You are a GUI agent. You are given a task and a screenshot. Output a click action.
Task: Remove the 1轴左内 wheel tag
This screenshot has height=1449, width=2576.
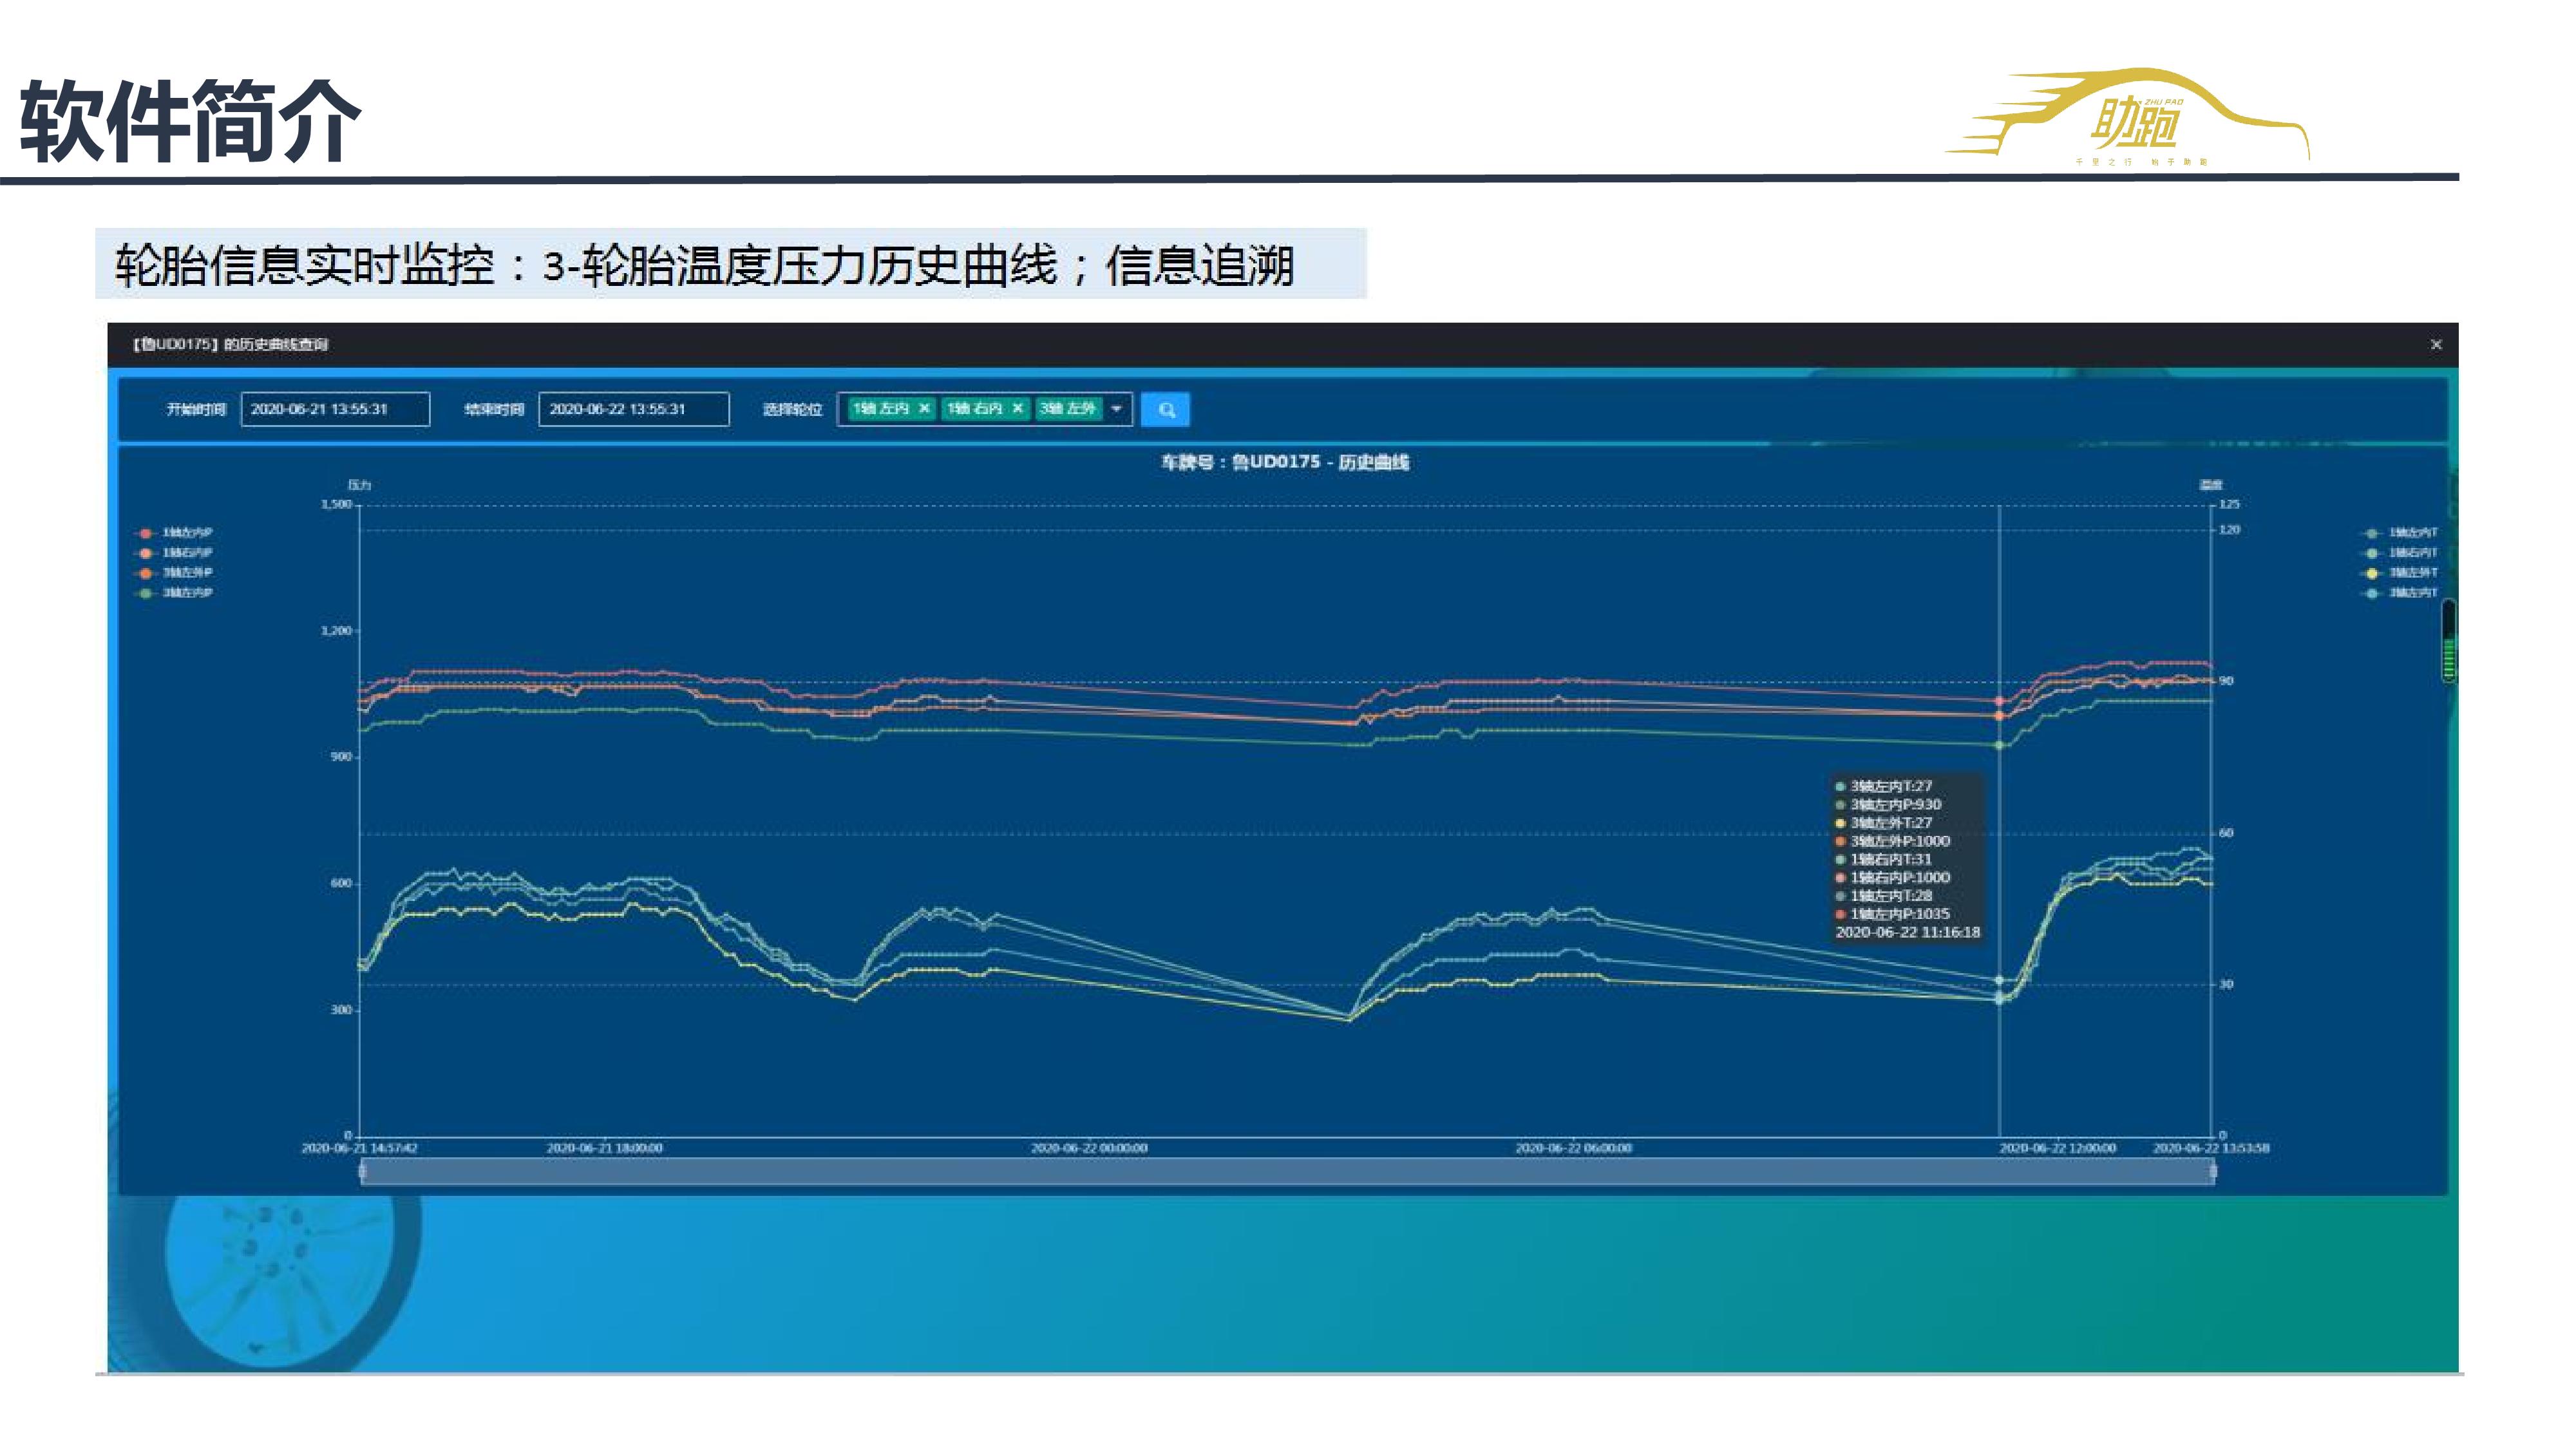tap(924, 408)
